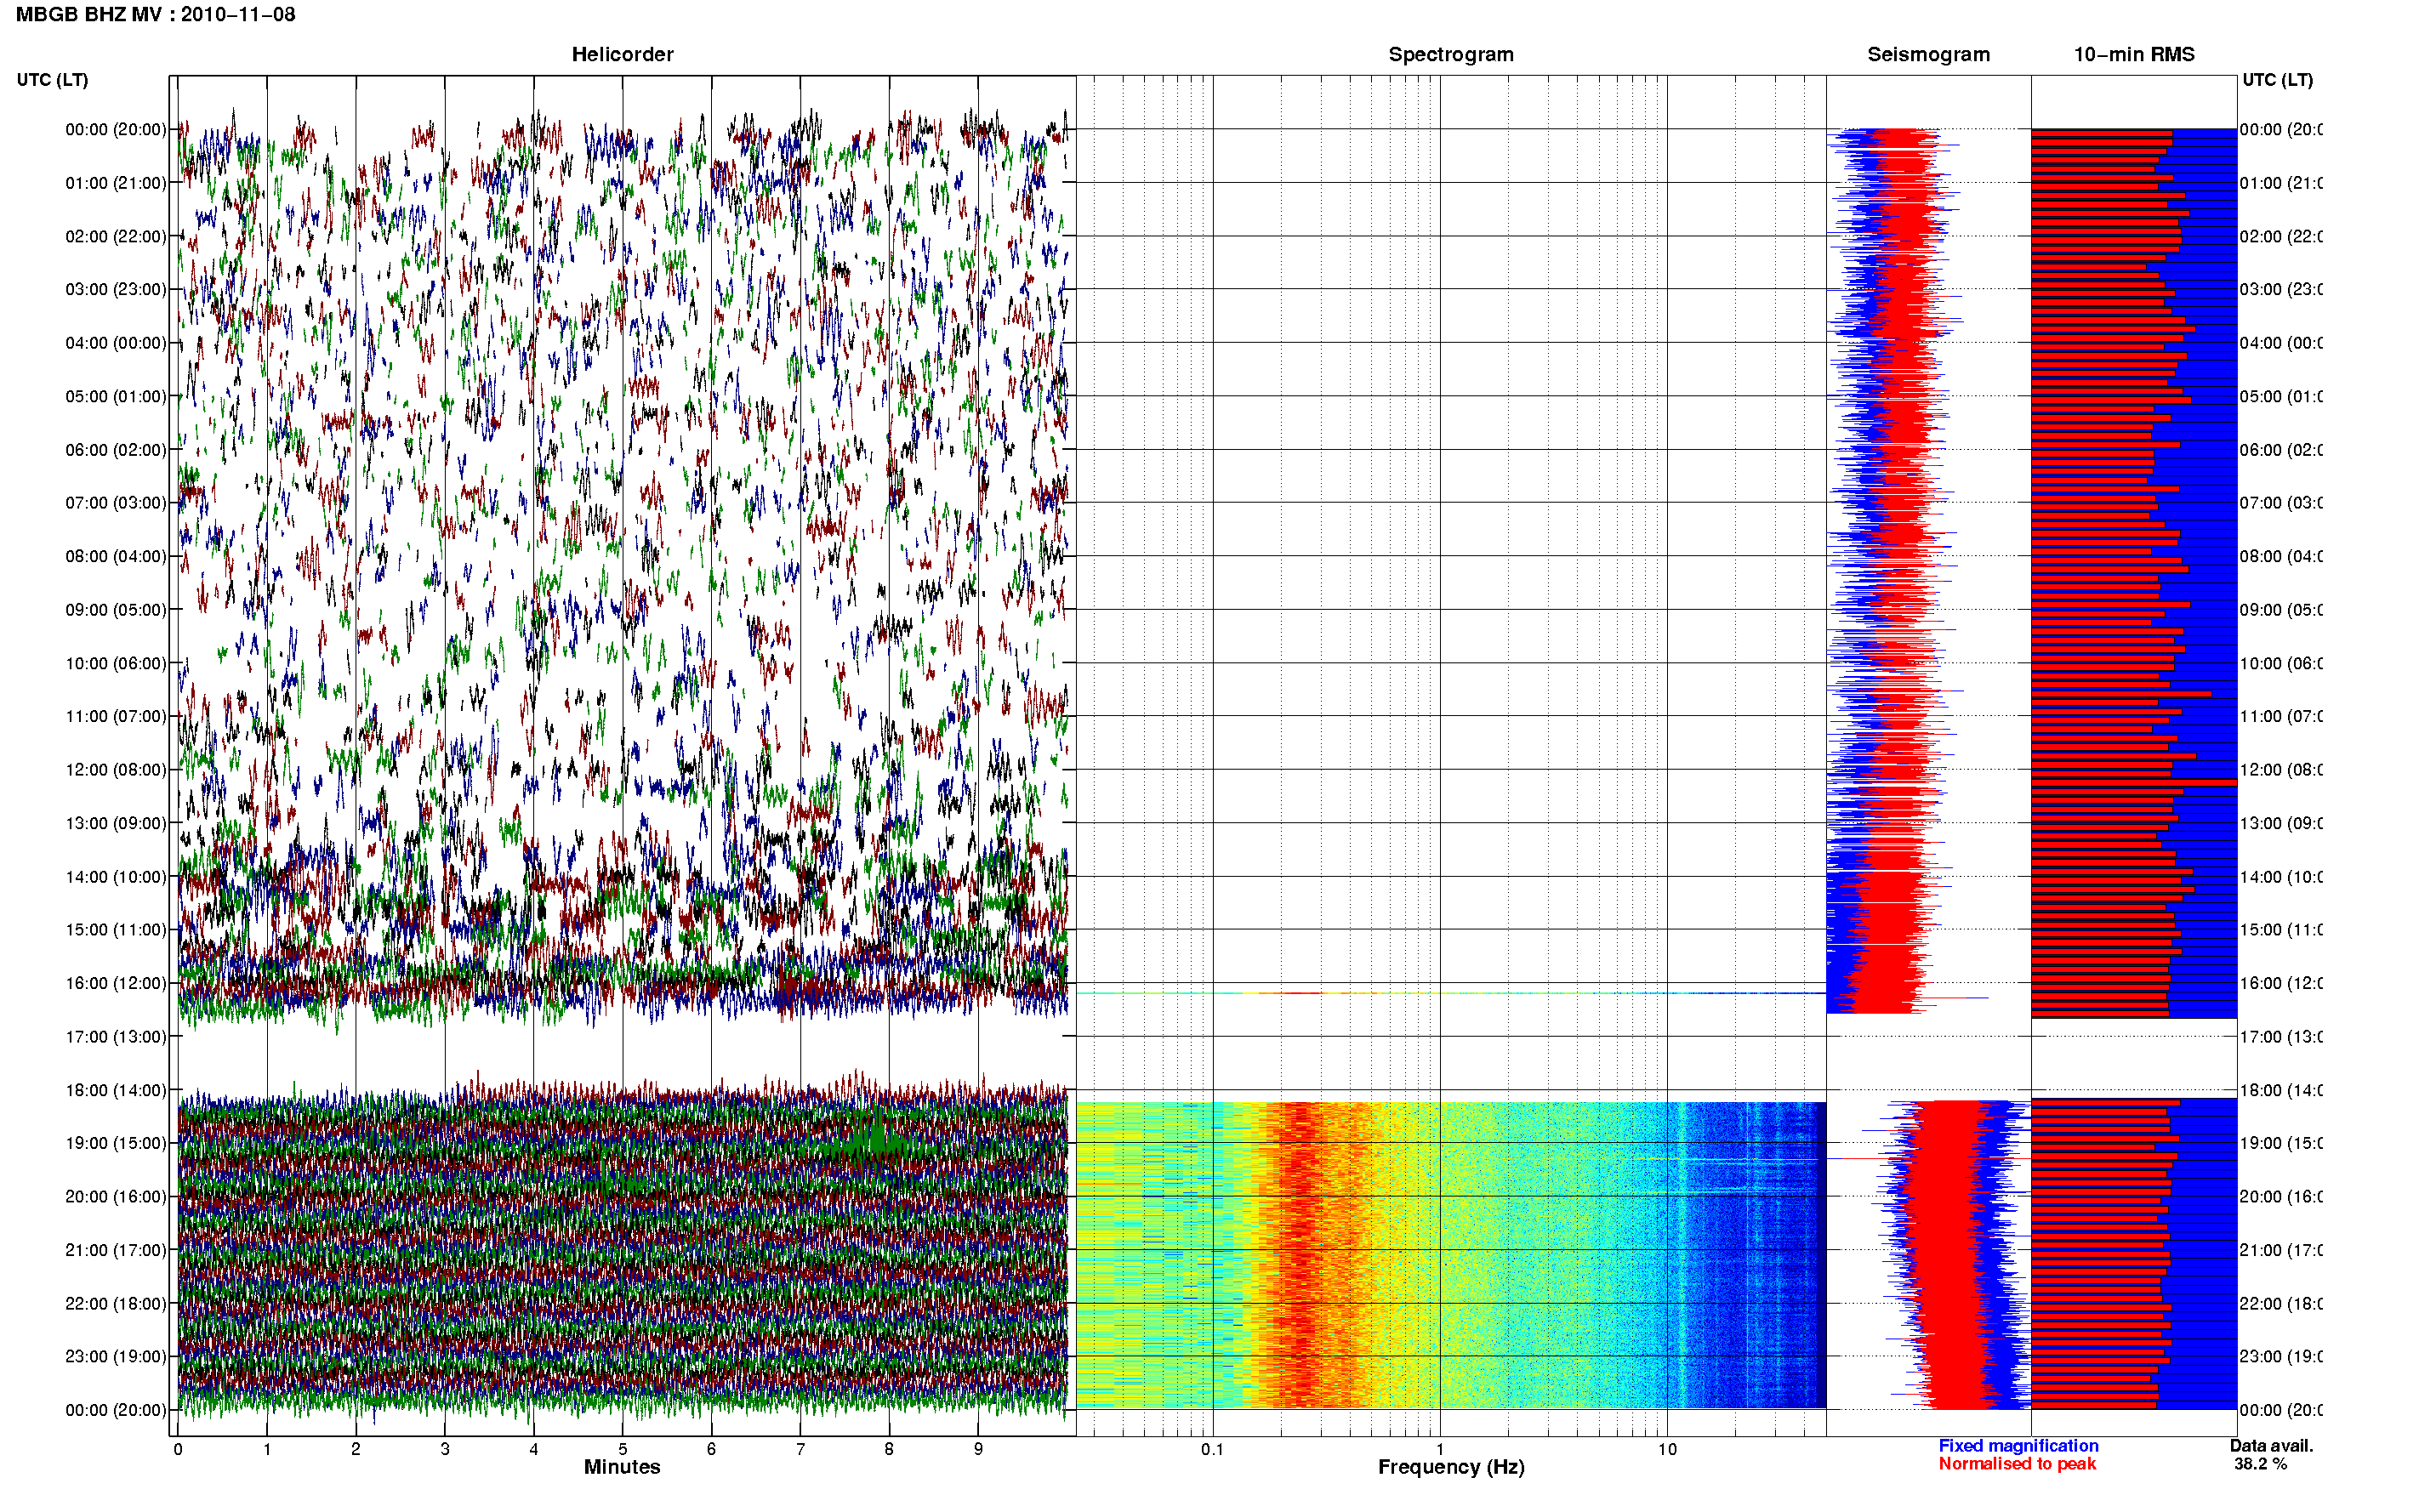Click the "10" frequency tick label
Image resolution: width=2419 pixels, height=1512 pixels.
pyautogui.click(x=1667, y=1449)
